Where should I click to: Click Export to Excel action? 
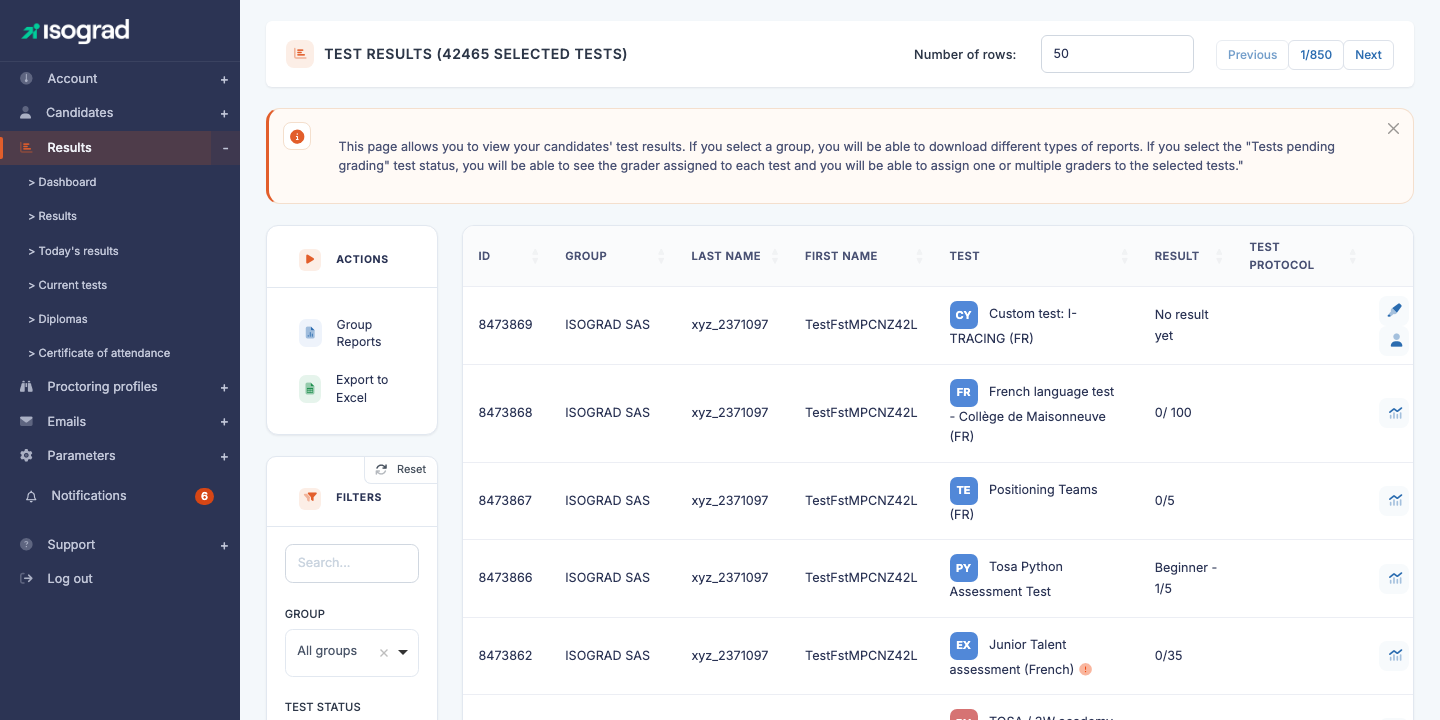[x=362, y=389]
